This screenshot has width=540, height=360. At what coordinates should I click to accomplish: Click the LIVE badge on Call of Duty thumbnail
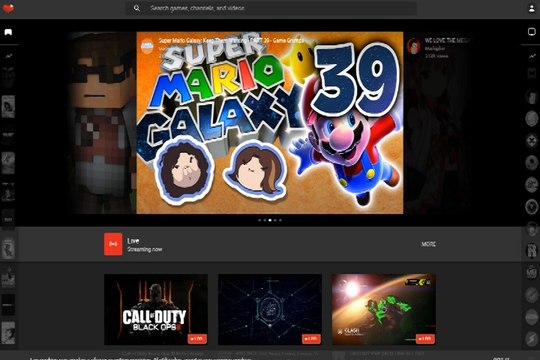click(x=197, y=339)
